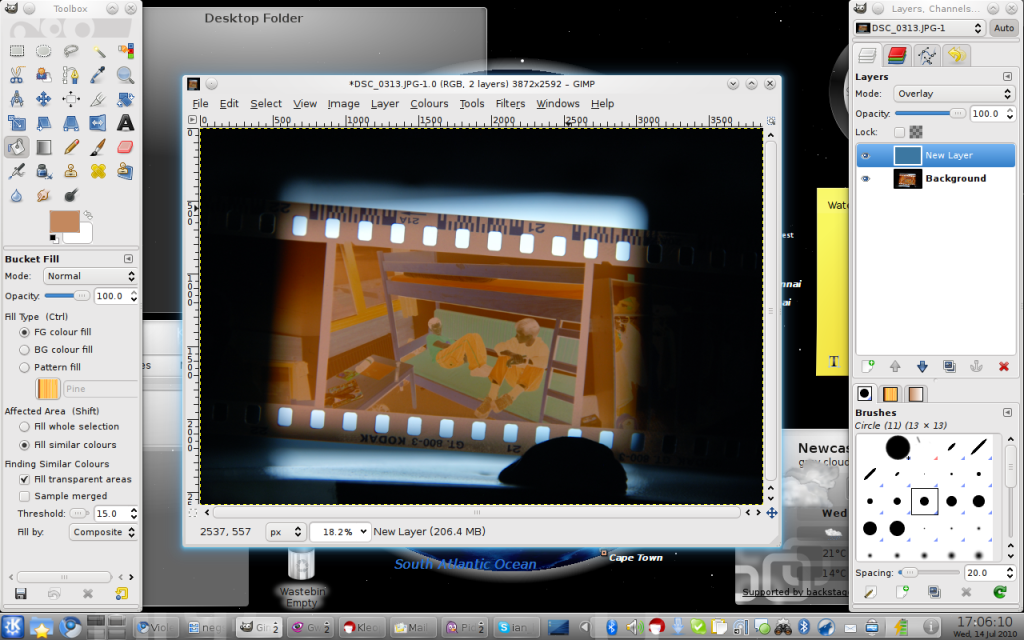Pick the Pencil tool in Toolbox

coord(71,147)
